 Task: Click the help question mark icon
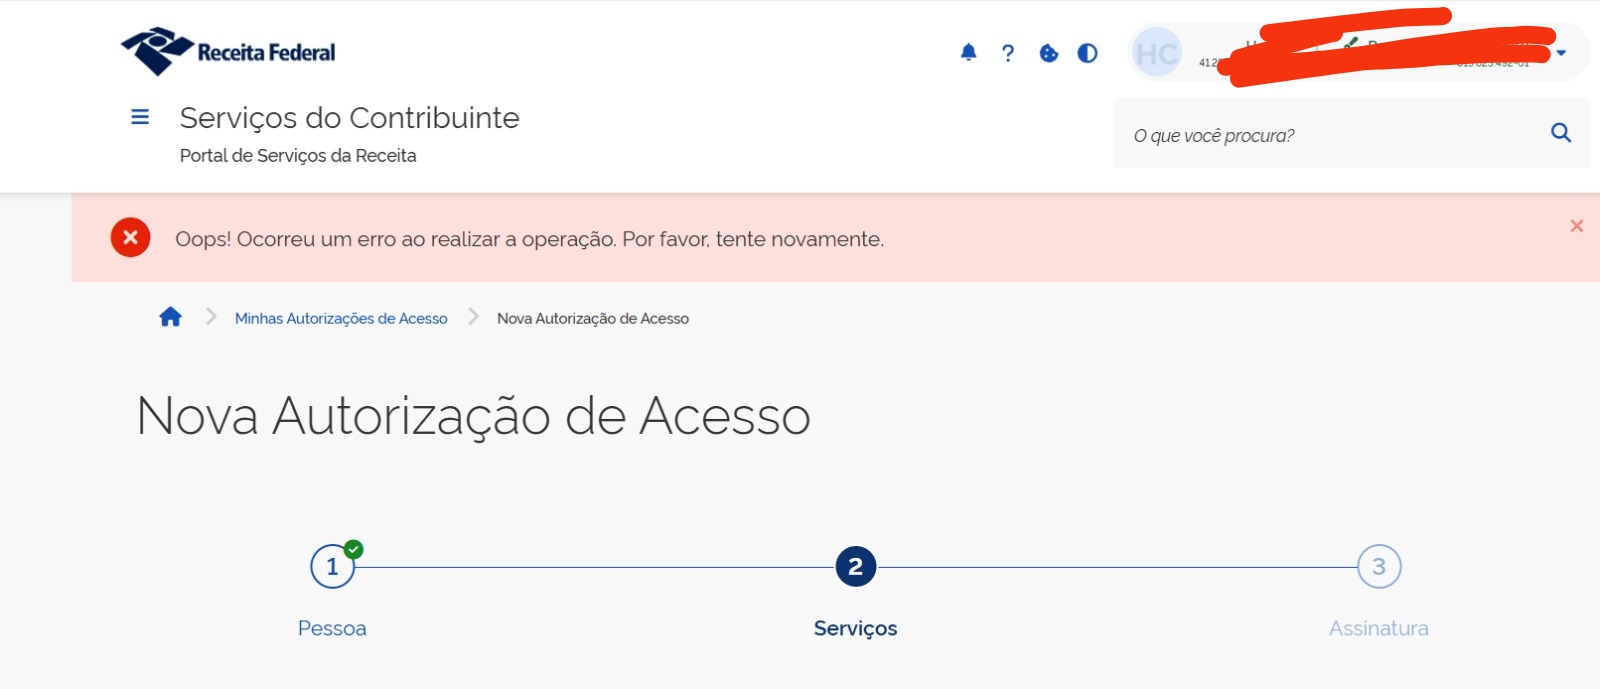click(1008, 53)
